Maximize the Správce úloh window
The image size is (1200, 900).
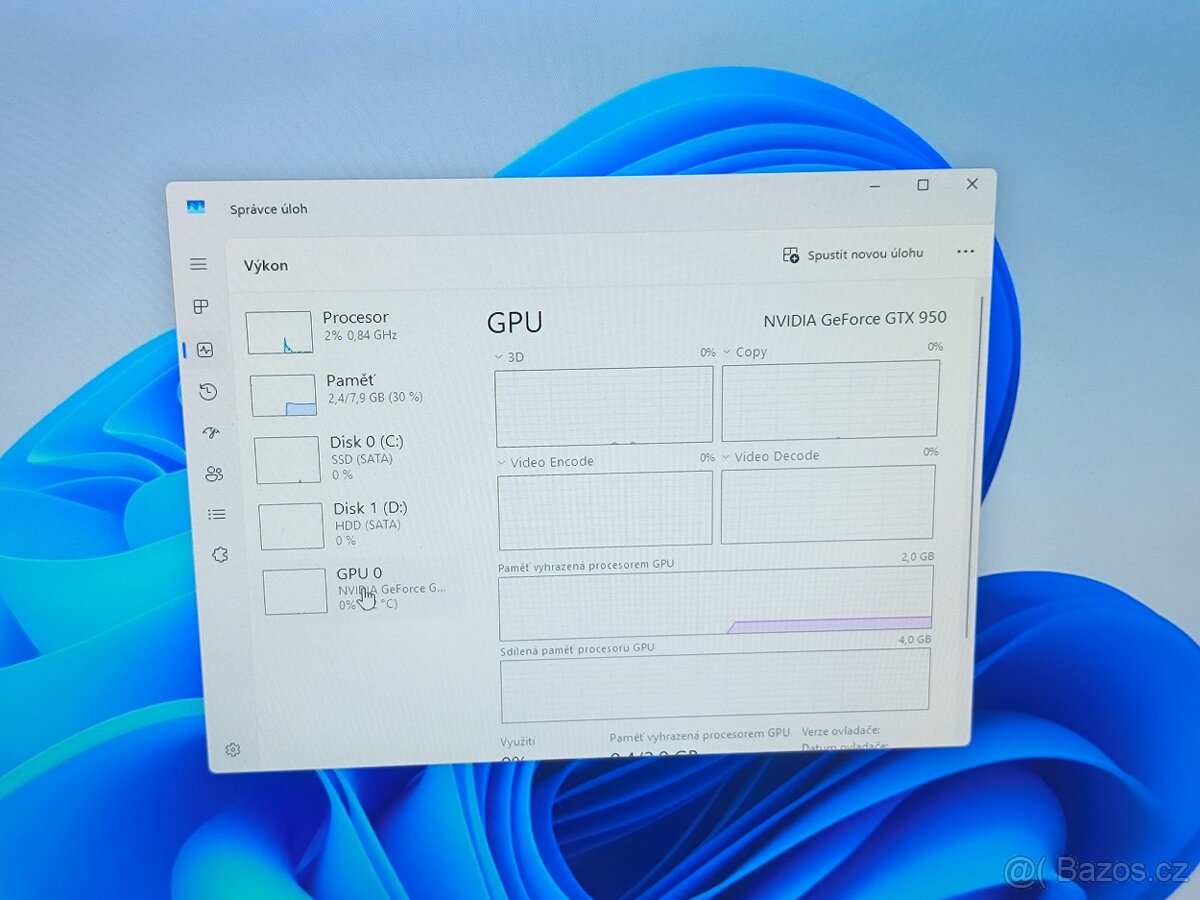click(x=923, y=185)
